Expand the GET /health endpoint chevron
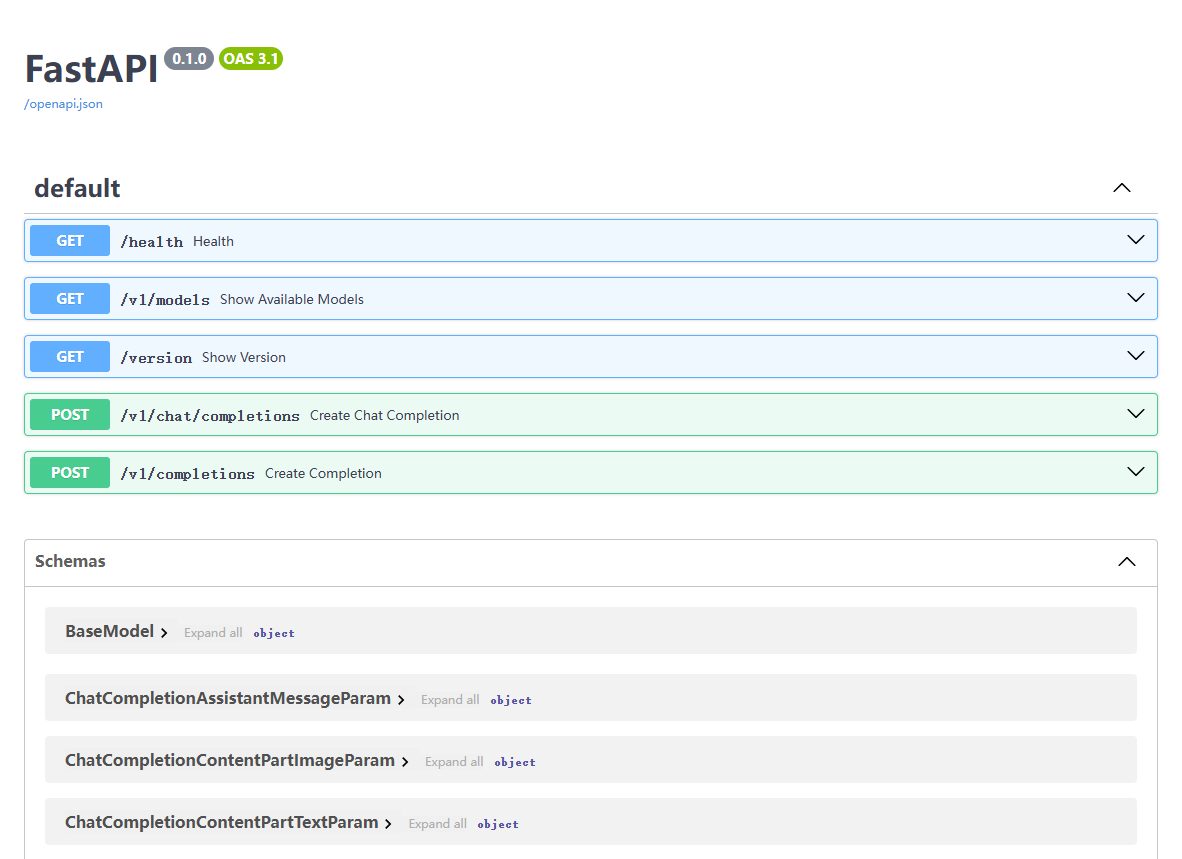This screenshot has width=1182, height=859. point(1135,240)
